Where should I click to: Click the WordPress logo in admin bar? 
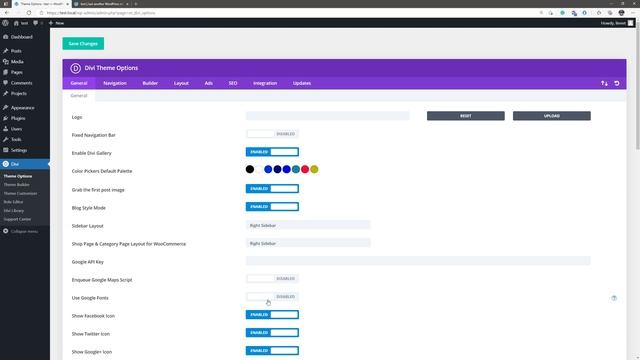(5, 23)
